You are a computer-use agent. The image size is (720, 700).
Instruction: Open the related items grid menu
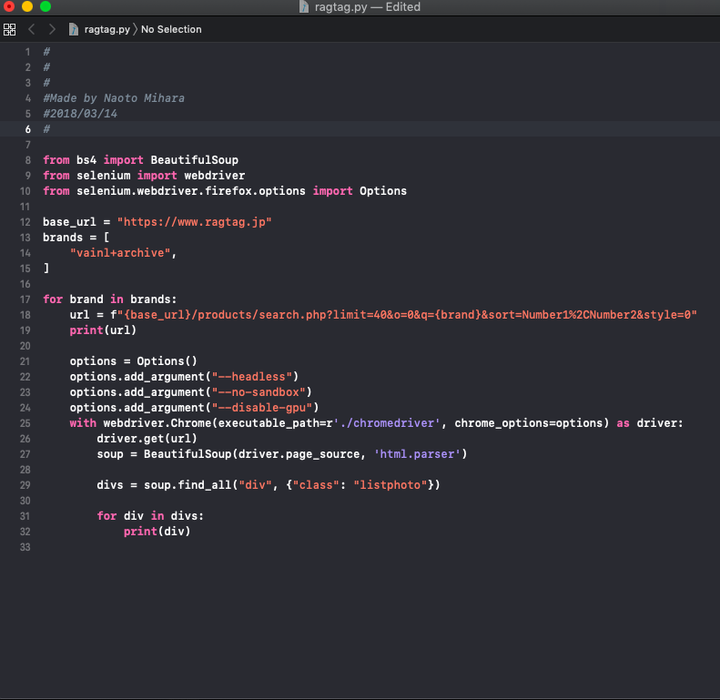coord(10,30)
